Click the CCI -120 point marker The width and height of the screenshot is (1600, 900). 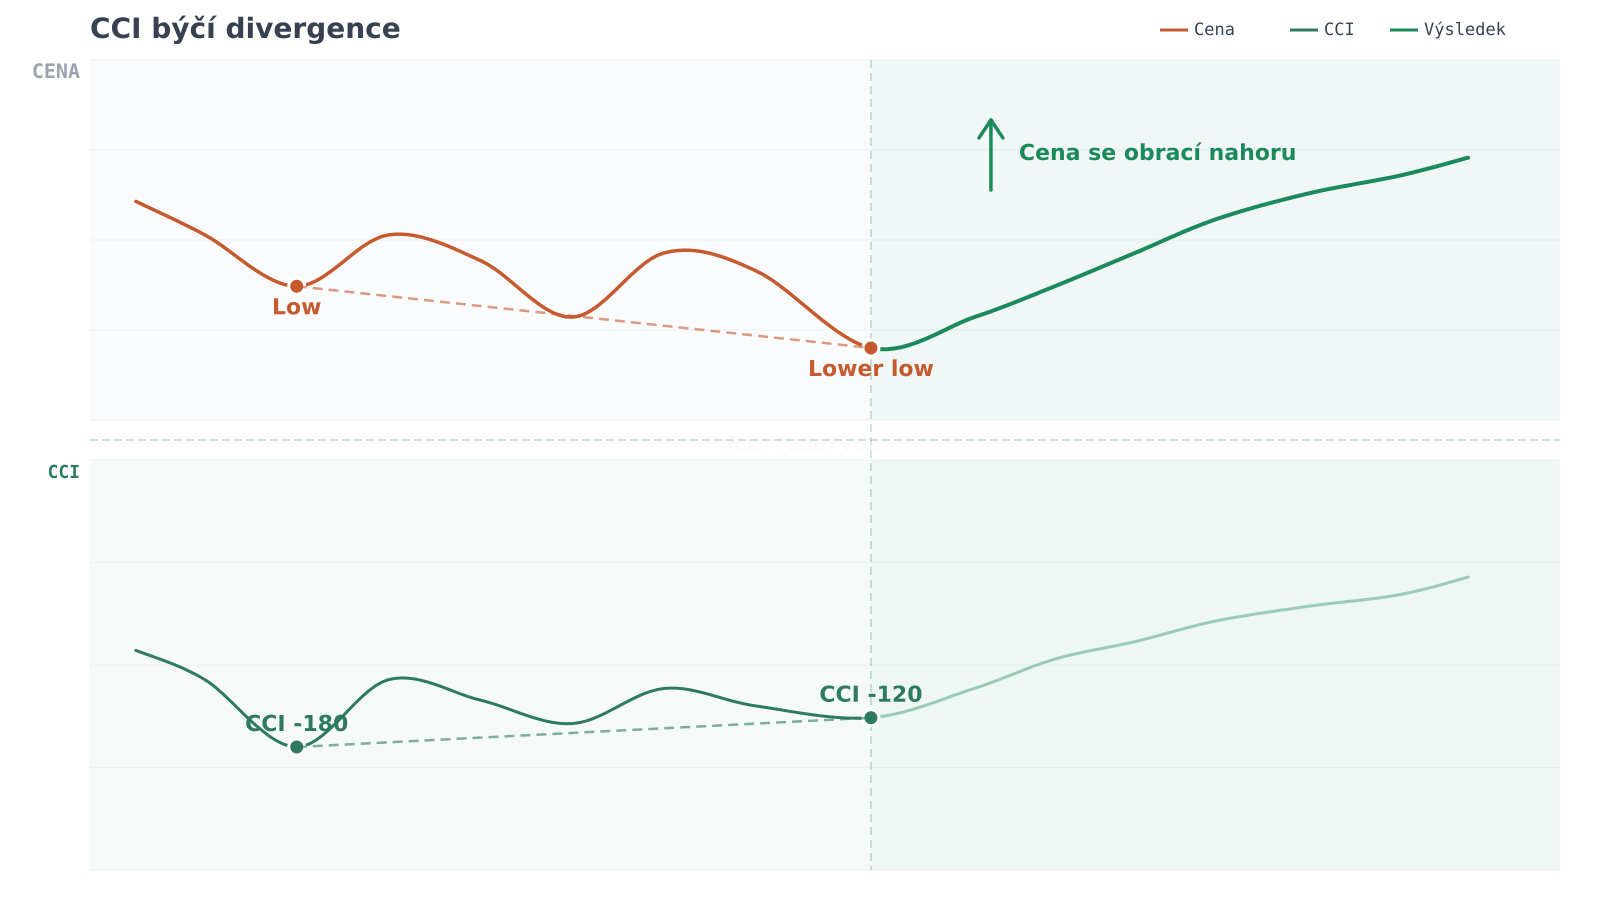871,718
